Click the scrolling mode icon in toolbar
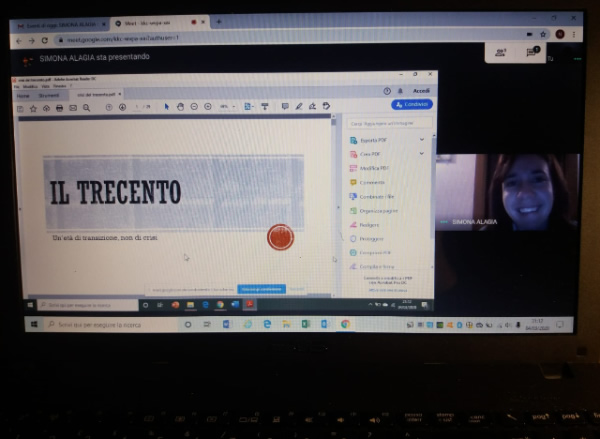 pyautogui.click(x=265, y=106)
